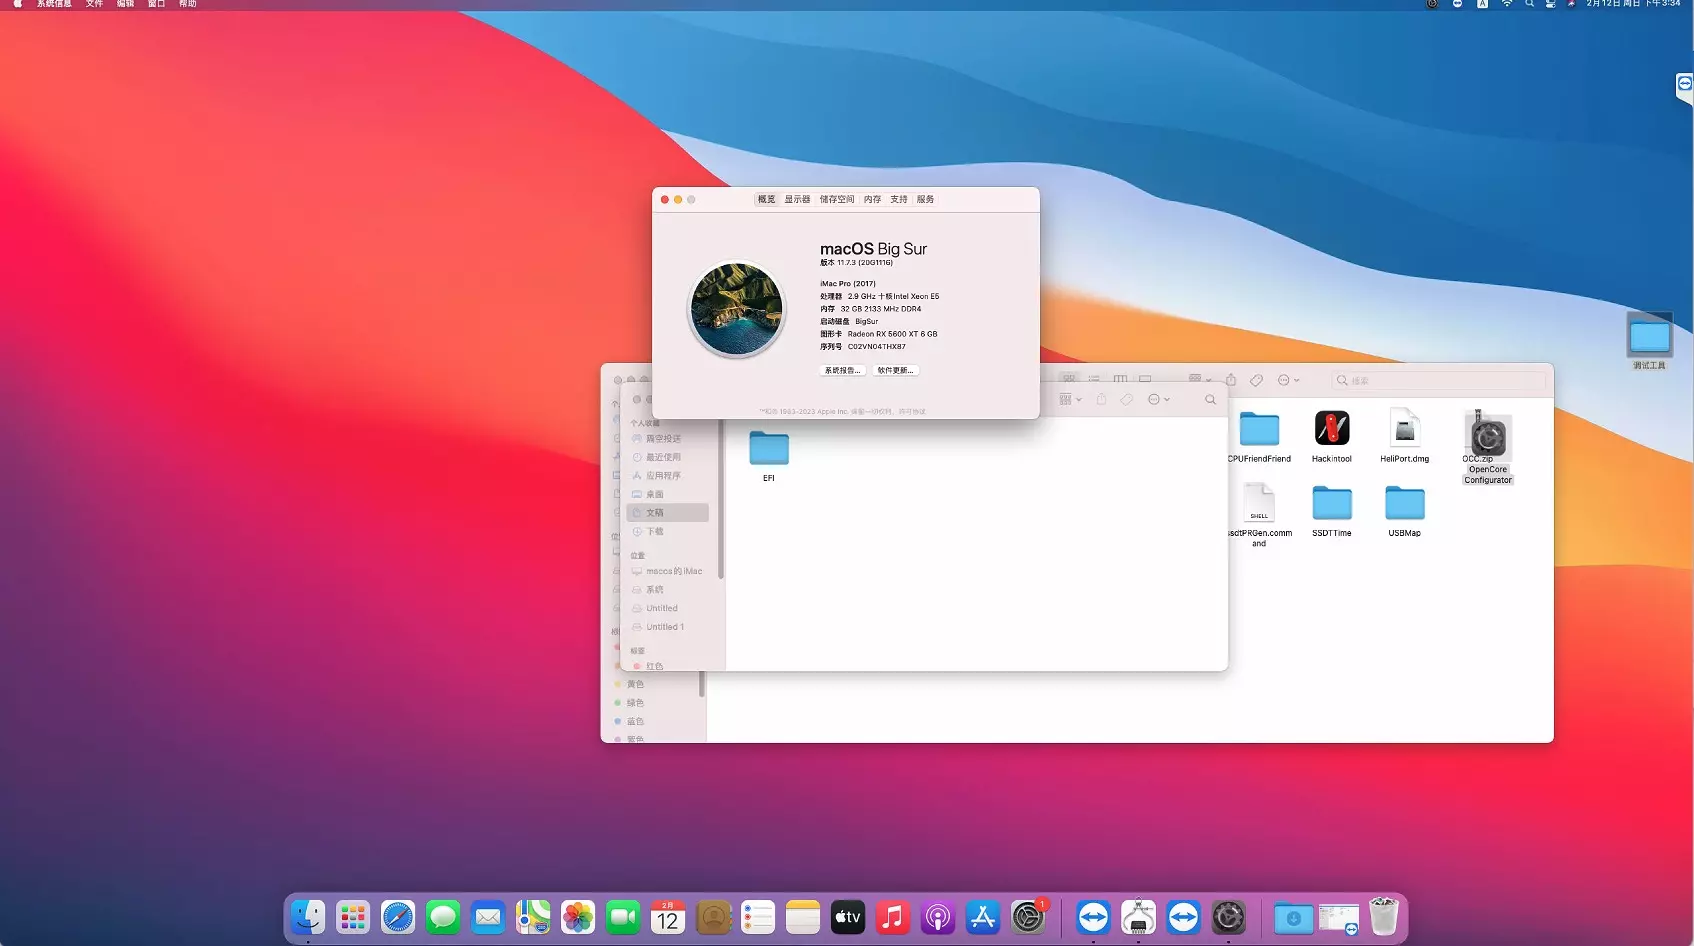Click the Finder search field
Viewport: 1694px width, 946px height.
(1440, 381)
